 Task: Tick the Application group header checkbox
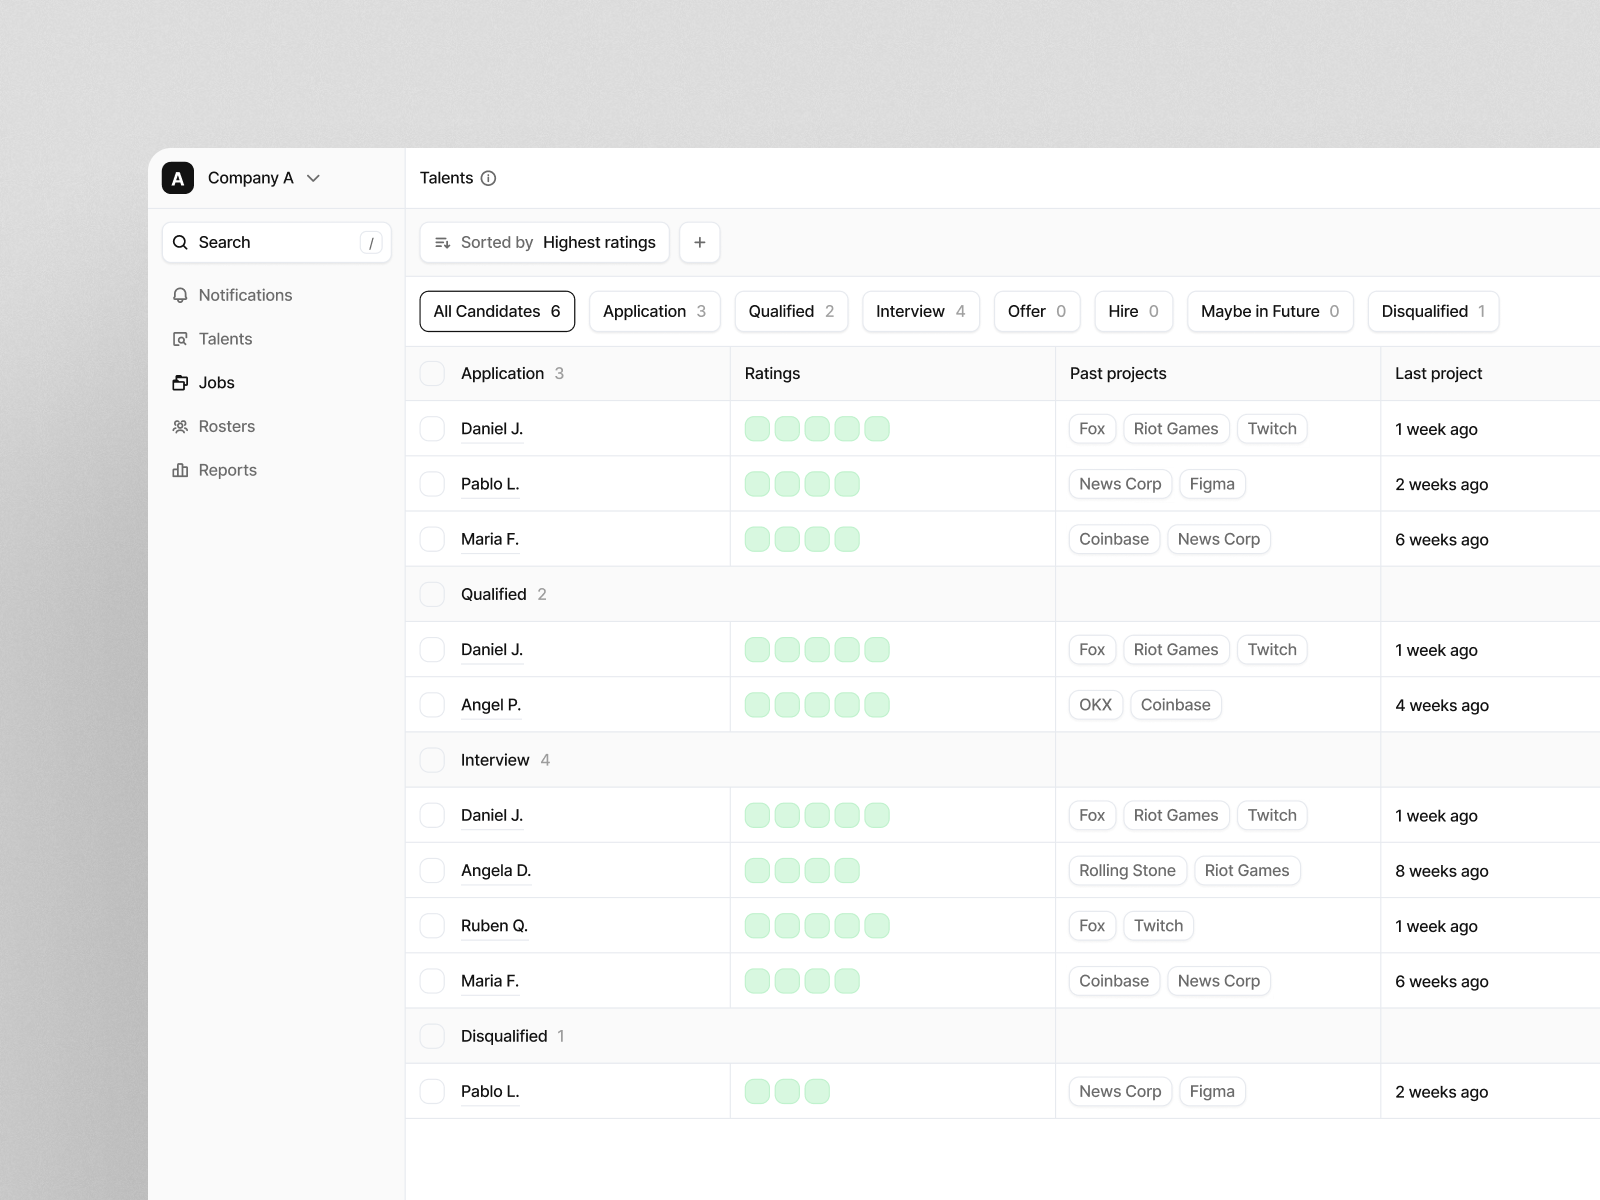tap(432, 373)
